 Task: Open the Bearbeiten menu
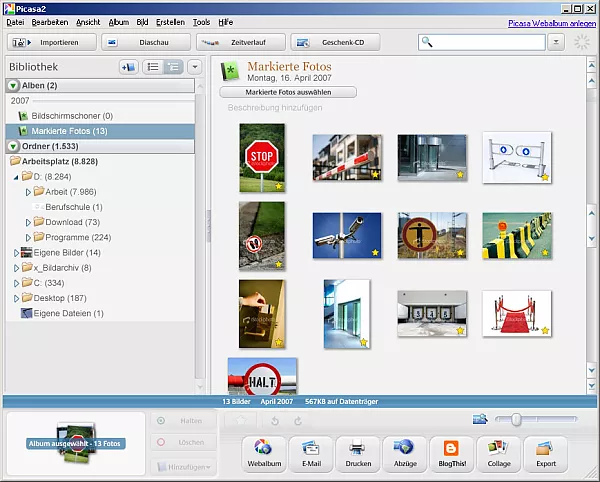[x=50, y=21]
